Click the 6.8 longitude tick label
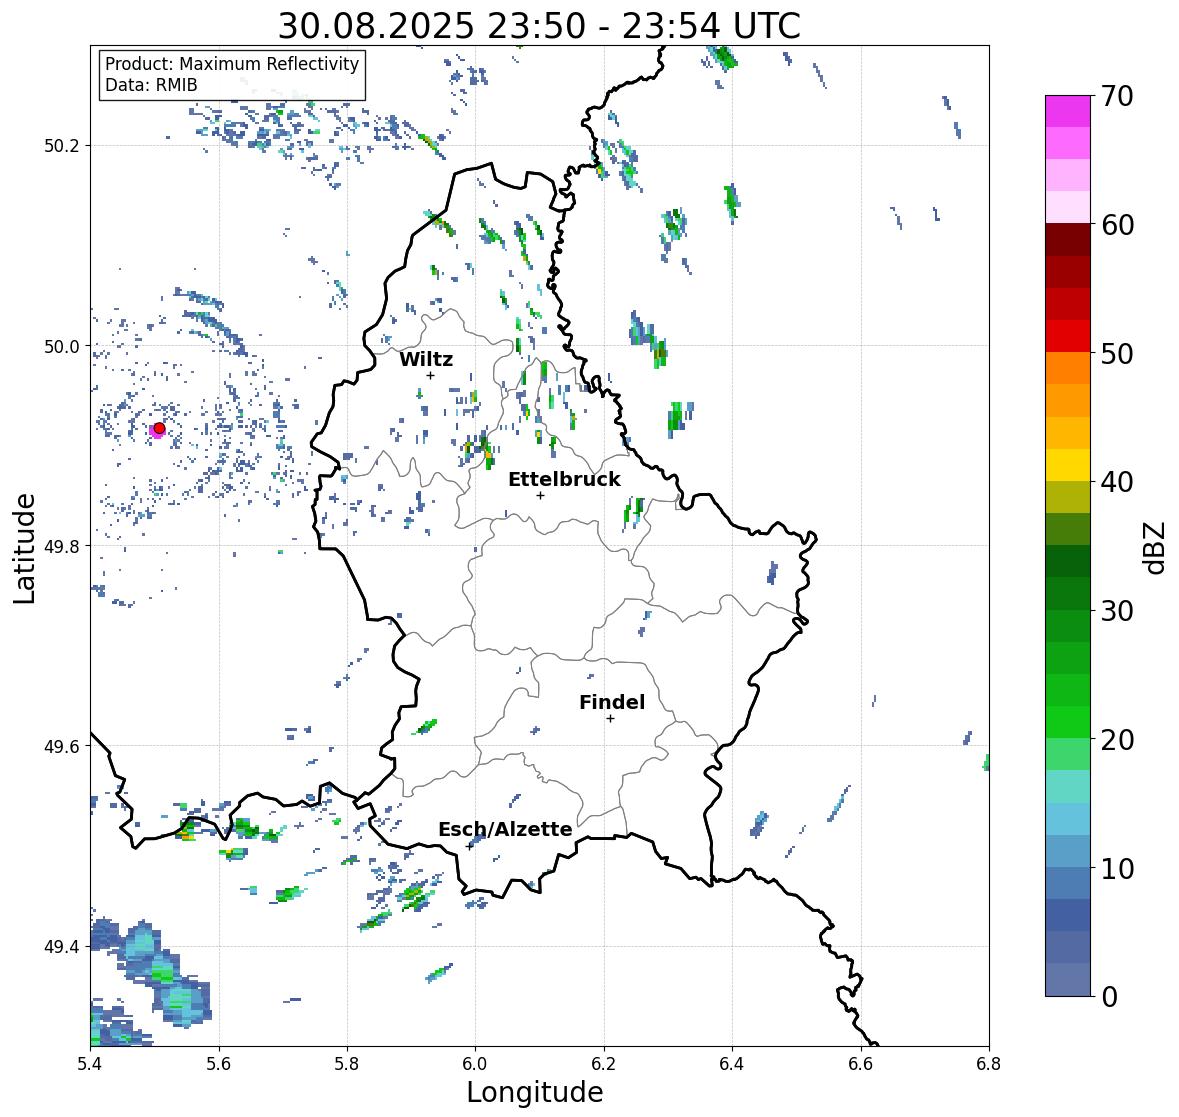 point(989,1064)
